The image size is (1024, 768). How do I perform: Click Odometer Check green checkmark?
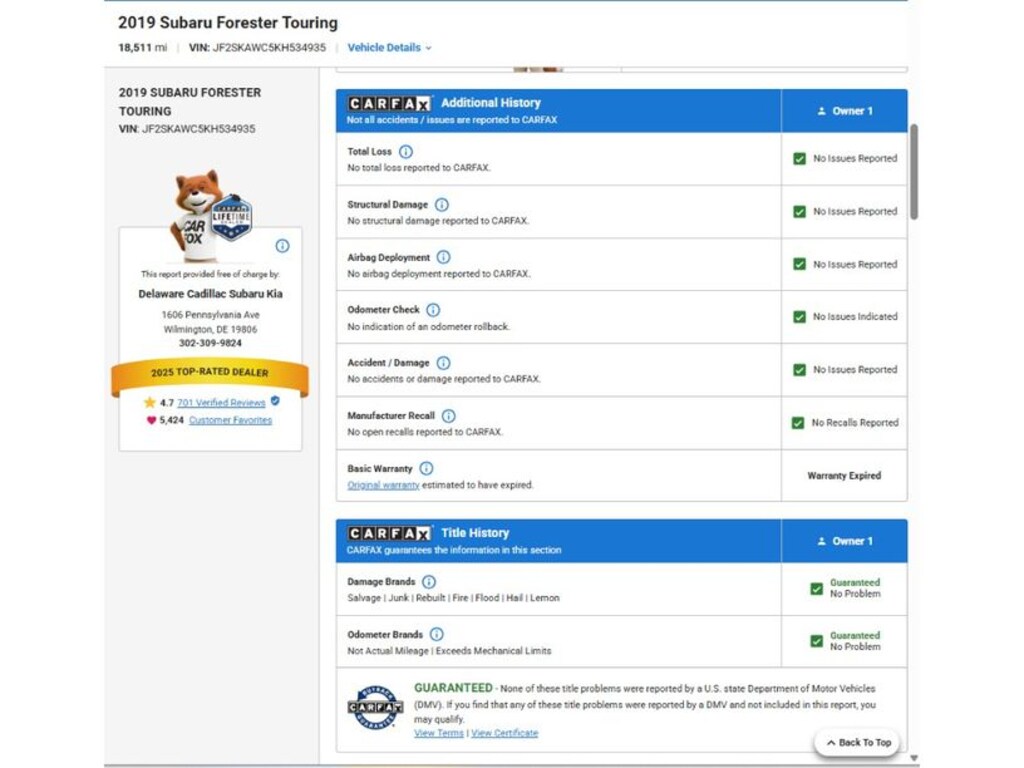(799, 317)
